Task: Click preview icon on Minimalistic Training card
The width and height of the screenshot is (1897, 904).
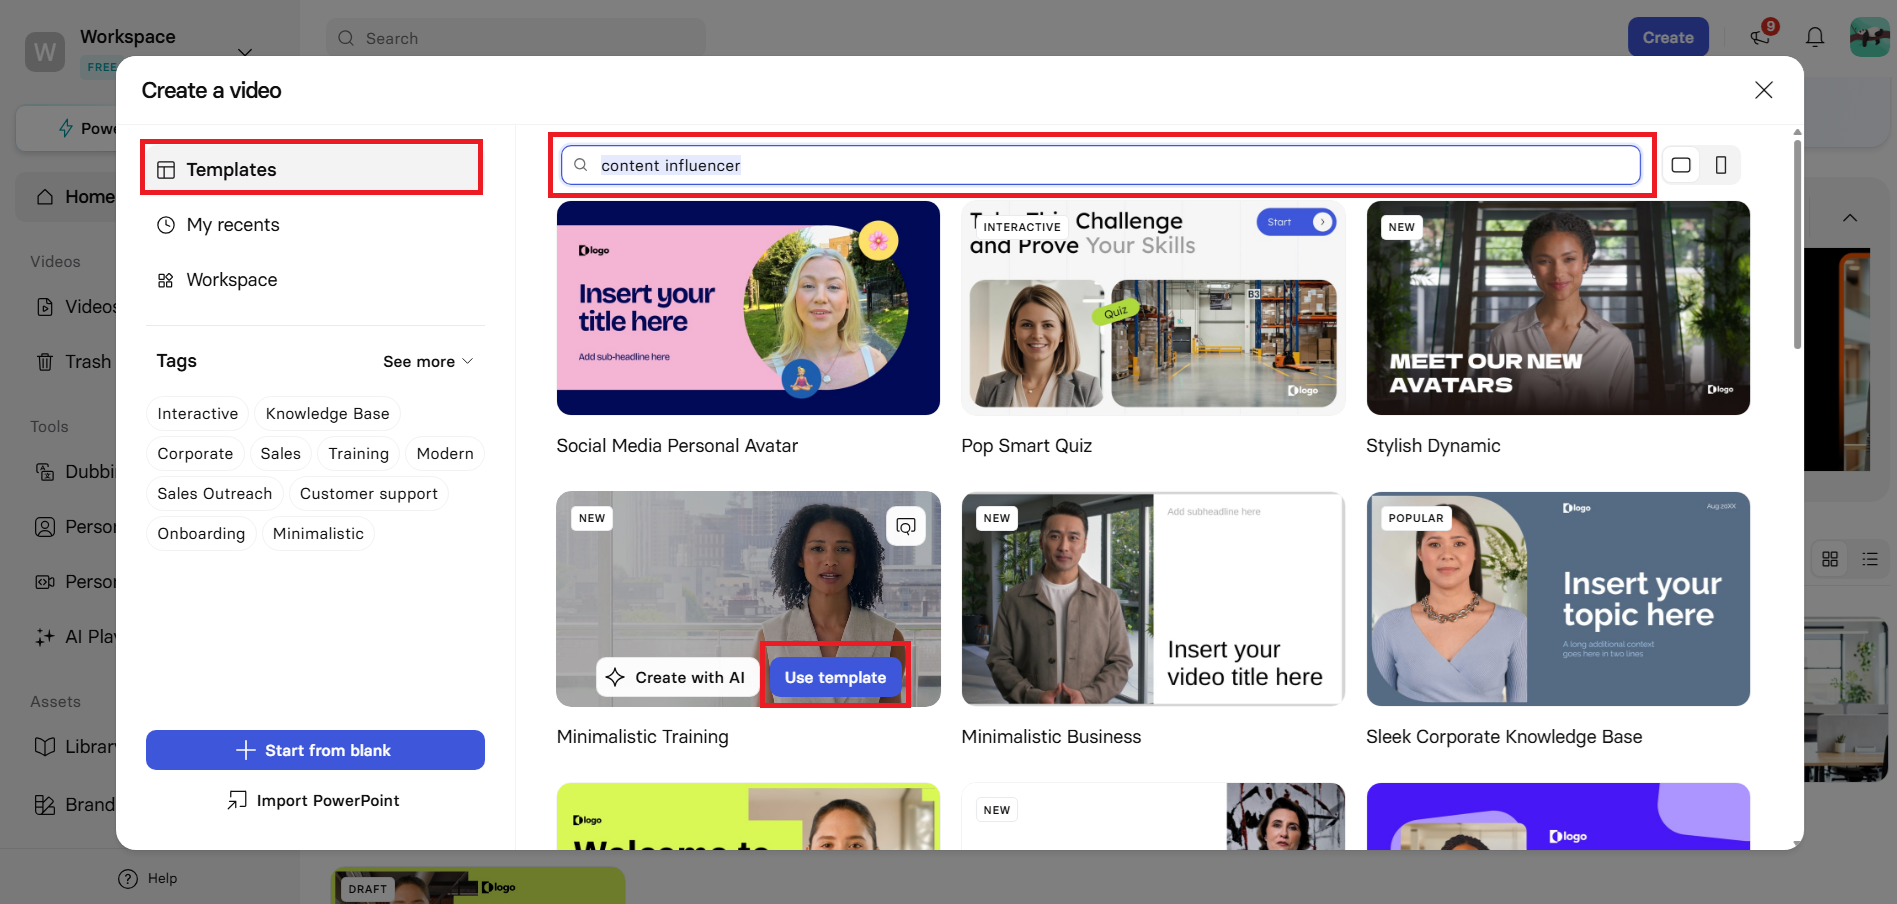Action: [x=906, y=526]
